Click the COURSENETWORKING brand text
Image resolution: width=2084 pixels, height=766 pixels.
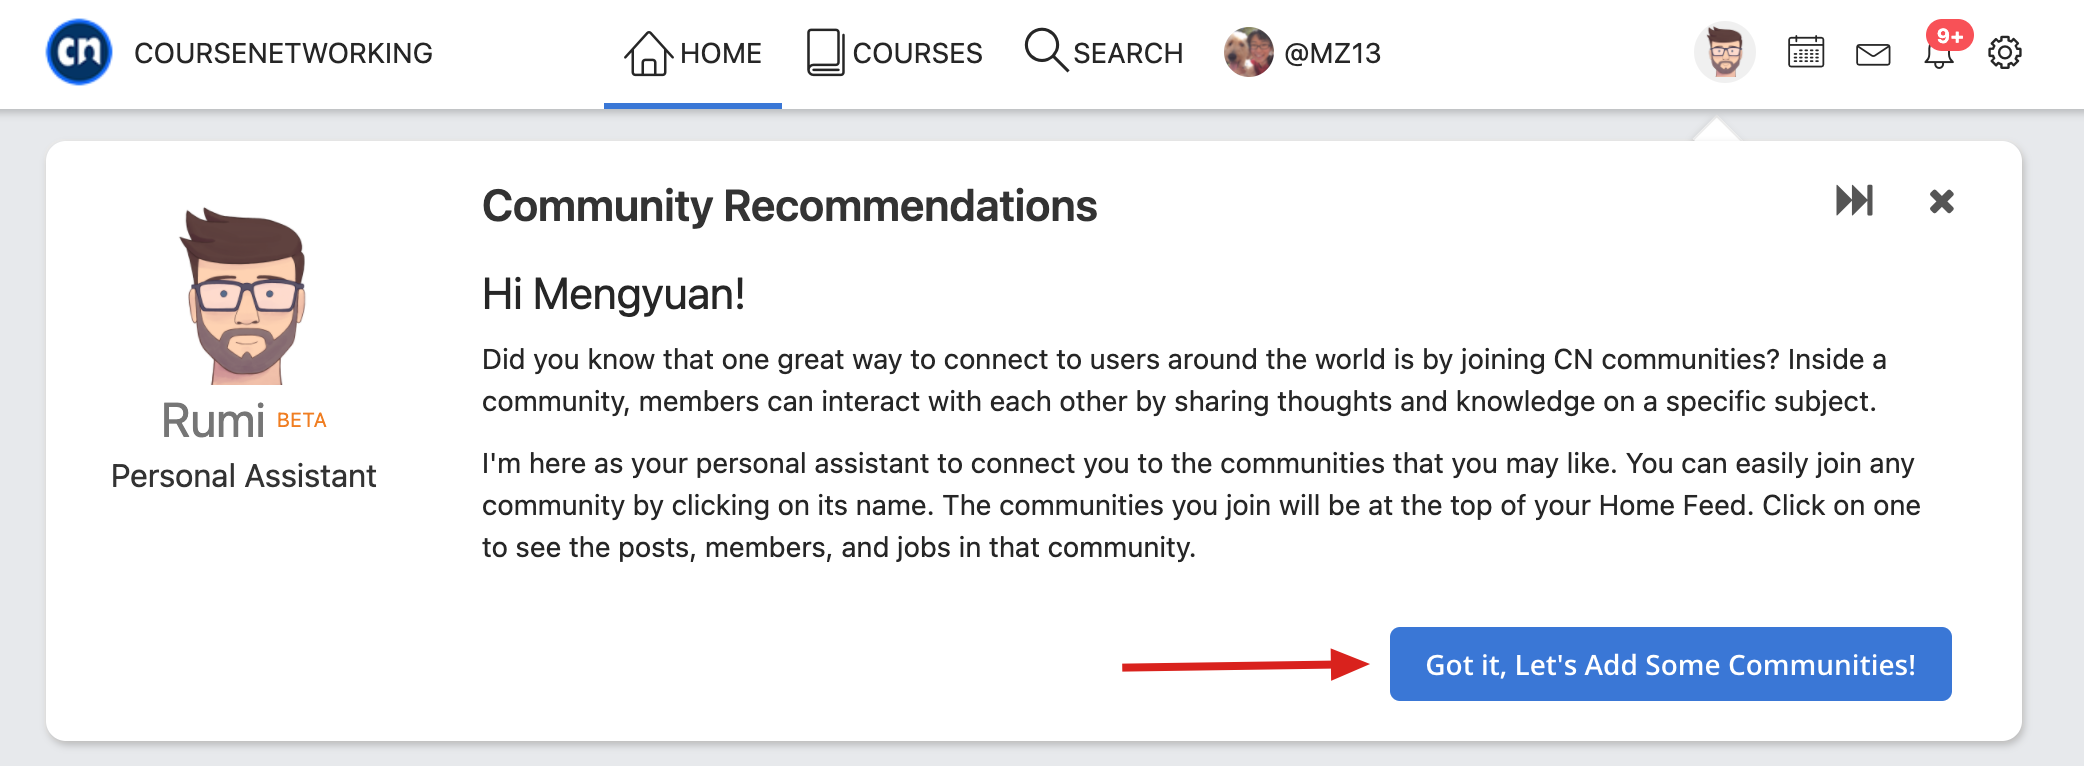(x=283, y=53)
